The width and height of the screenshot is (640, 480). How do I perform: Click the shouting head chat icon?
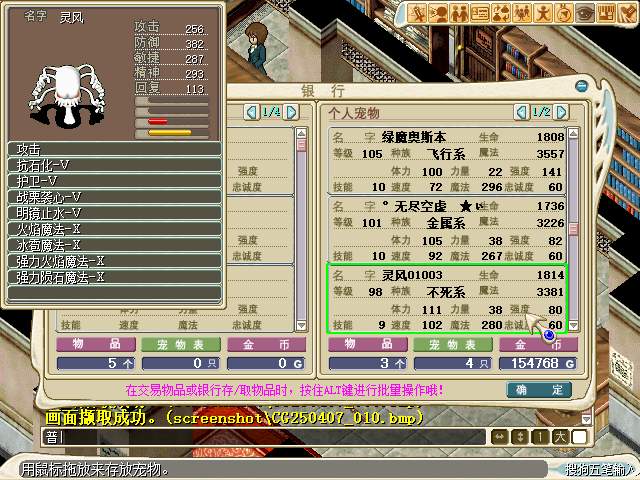pyautogui.click(x=438, y=13)
